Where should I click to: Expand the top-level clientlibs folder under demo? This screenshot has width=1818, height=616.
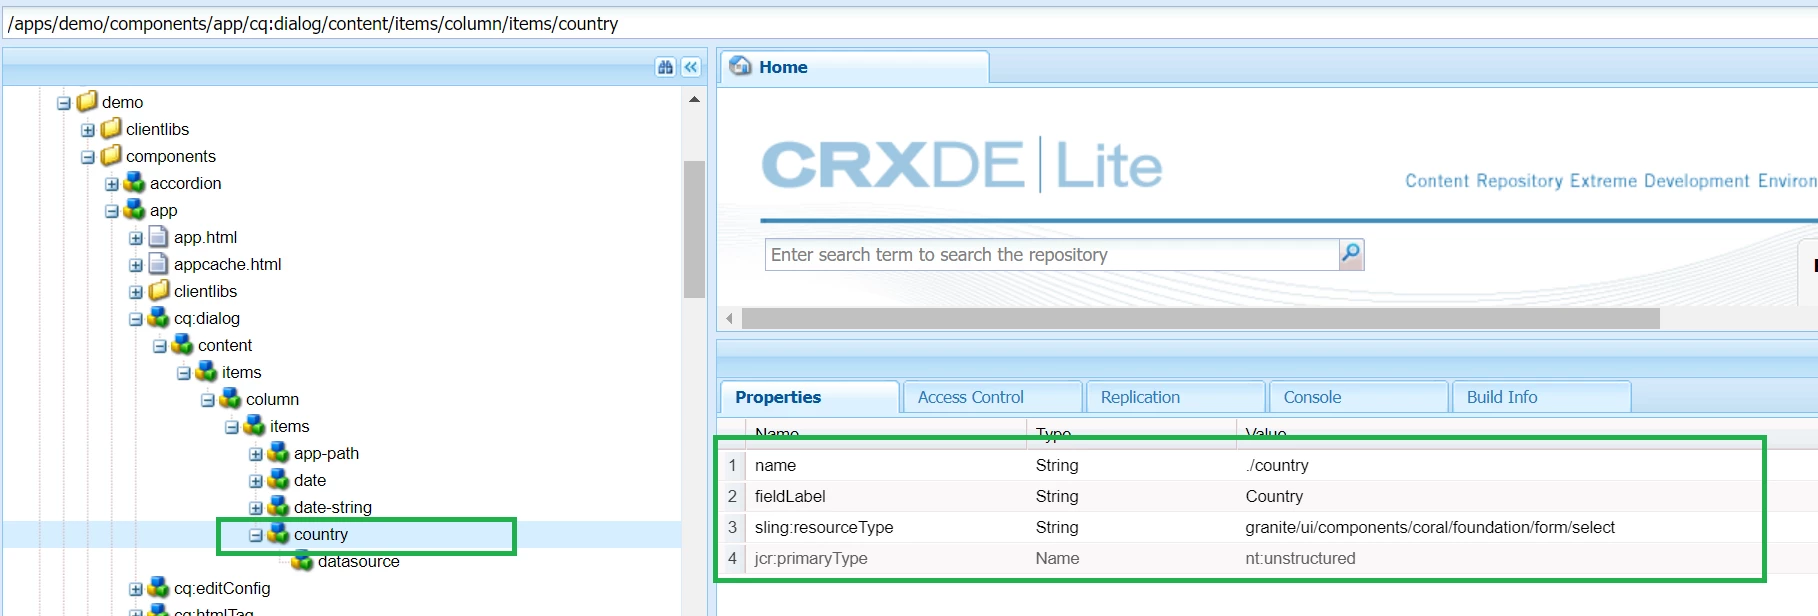[88, 129]
